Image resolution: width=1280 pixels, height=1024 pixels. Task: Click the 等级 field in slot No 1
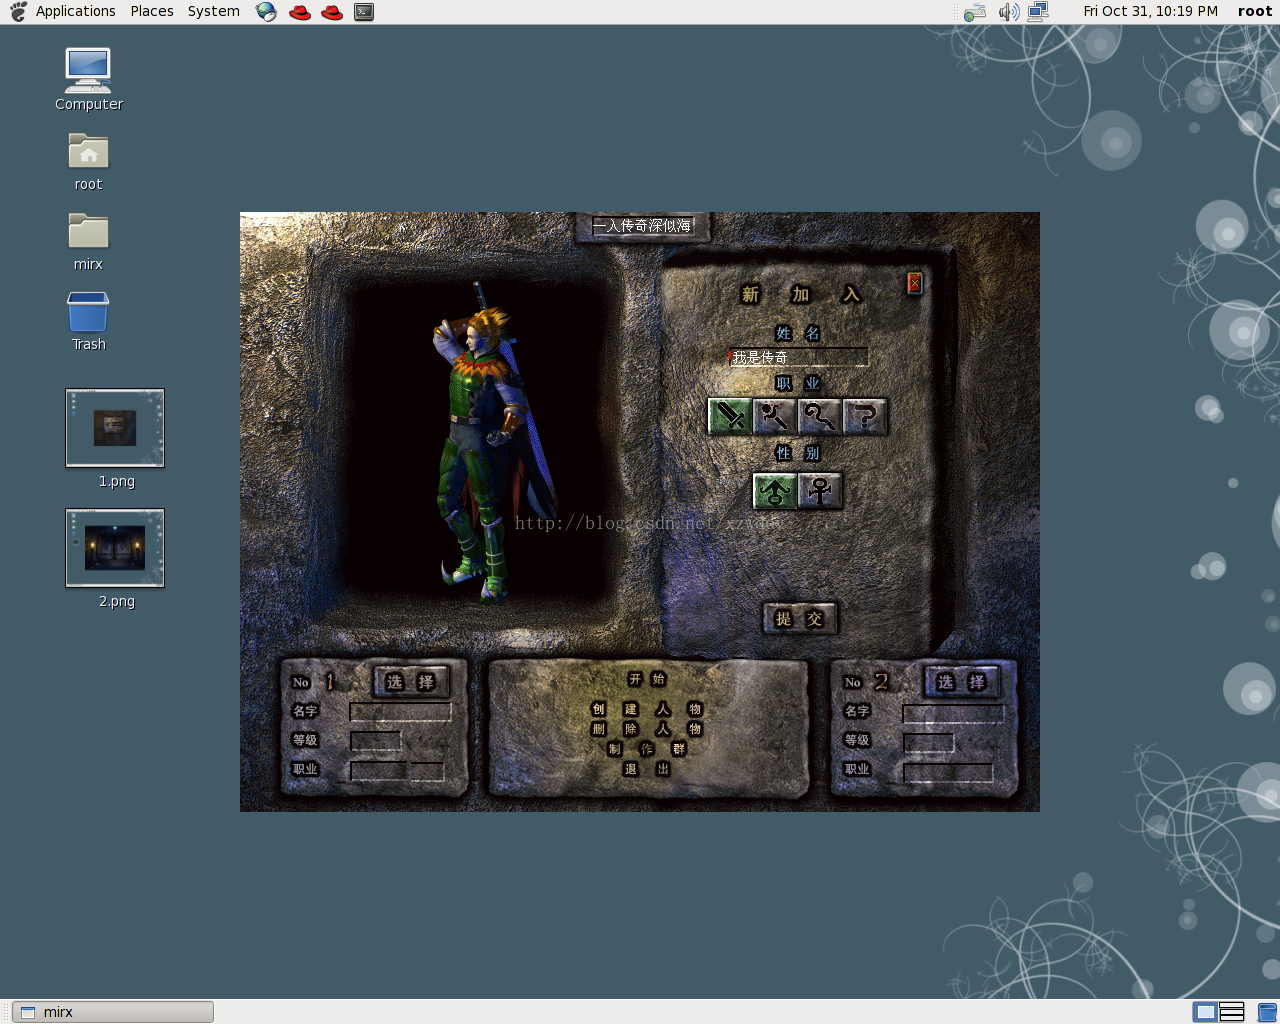(x=375, y=741)
